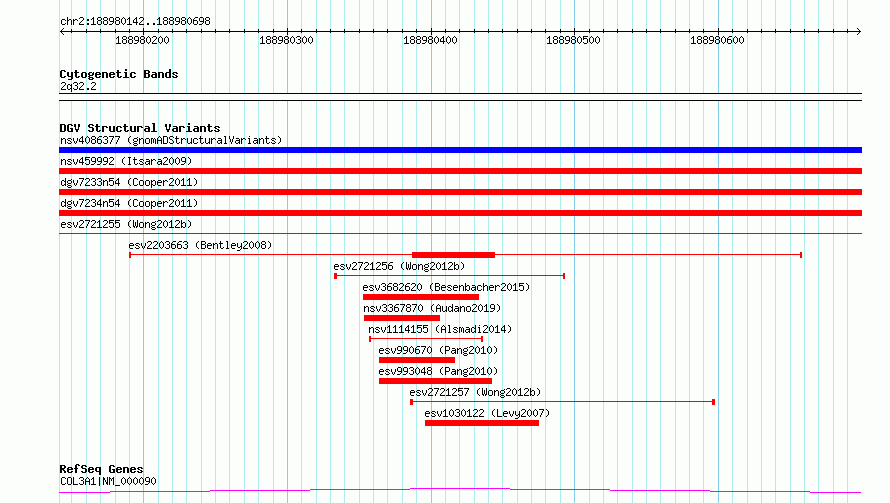Click the red esv3682620 variant bar
The image size is (890, 503).
pyautogui.click(x=421, y=297)
